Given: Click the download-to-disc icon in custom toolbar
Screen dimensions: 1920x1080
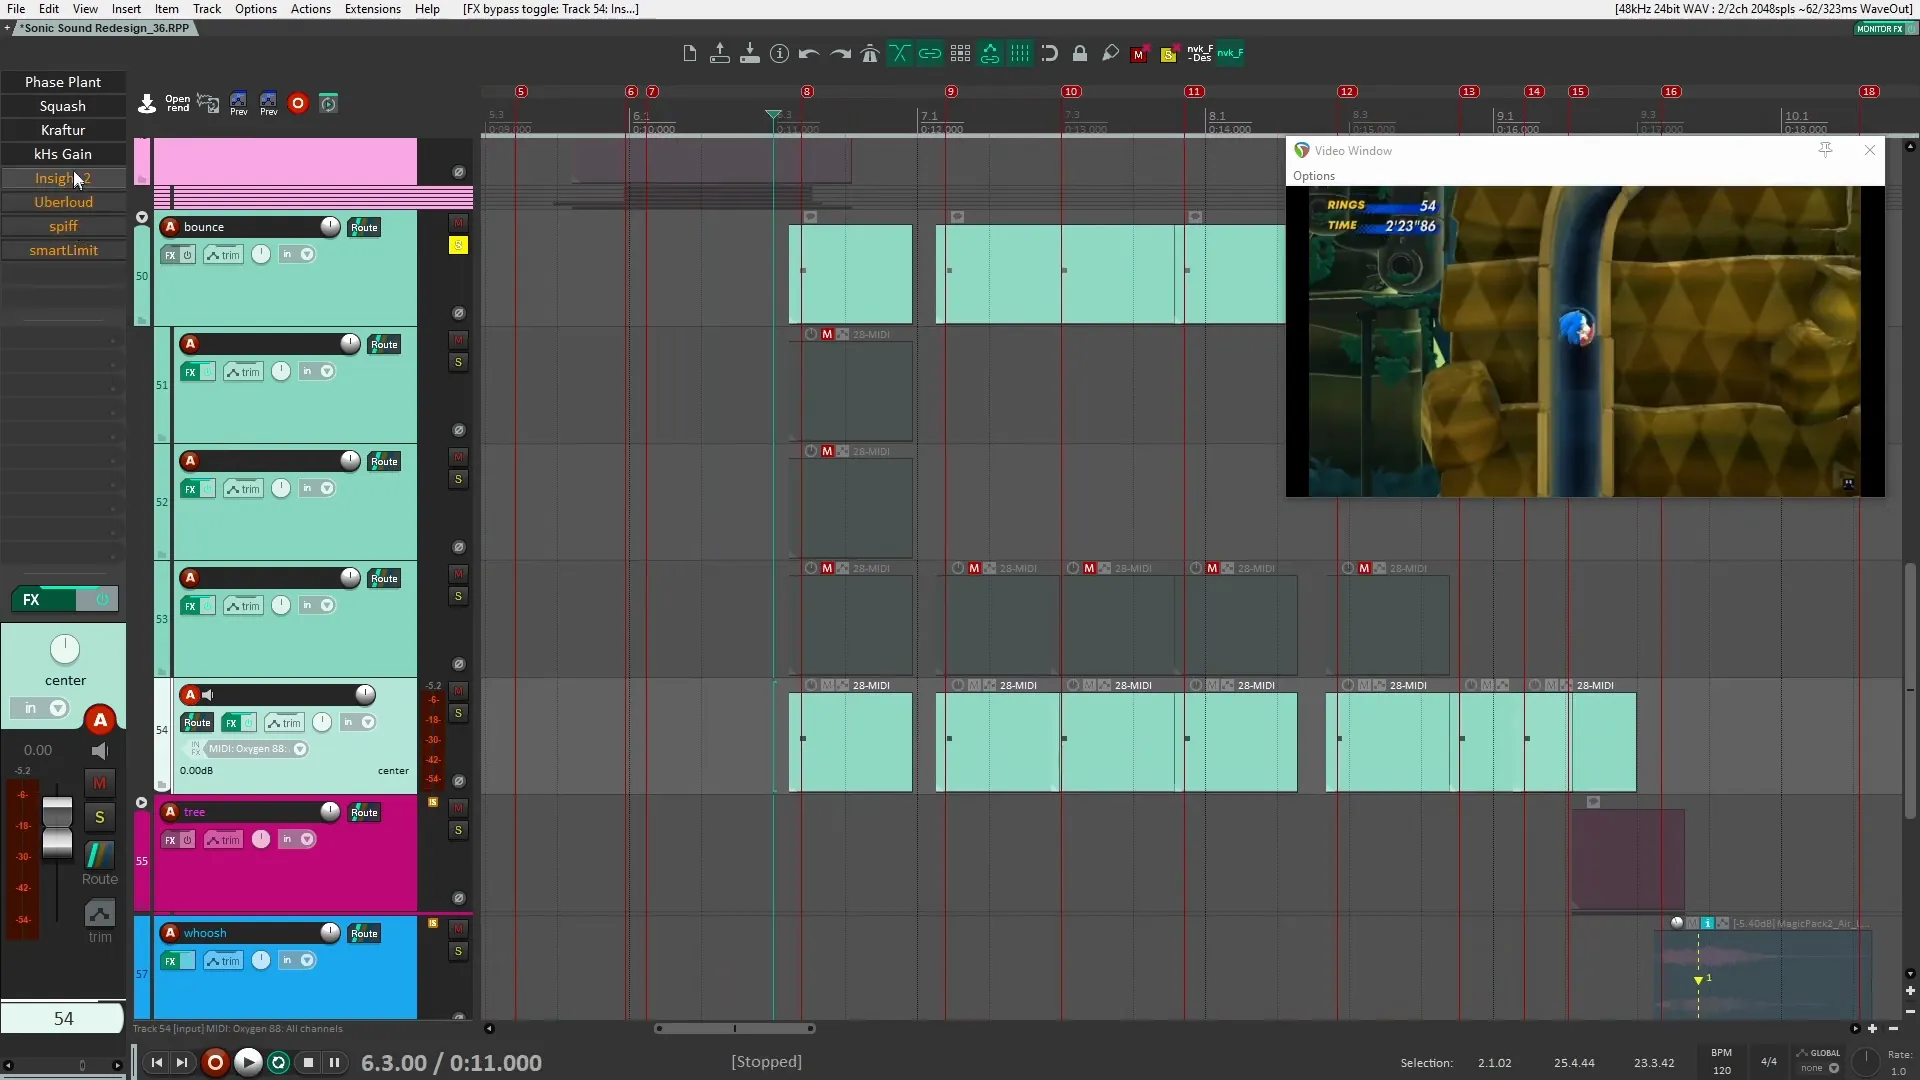Looking at the screenshot, I should (147, 103).
